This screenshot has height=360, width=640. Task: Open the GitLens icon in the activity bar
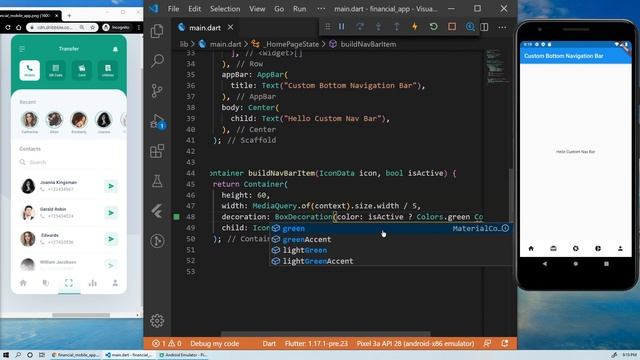point(157,241)
